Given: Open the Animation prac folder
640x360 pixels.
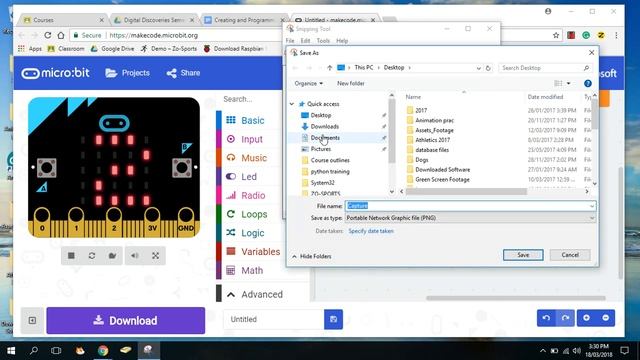Looking at the screenshot, I should 434,120.
